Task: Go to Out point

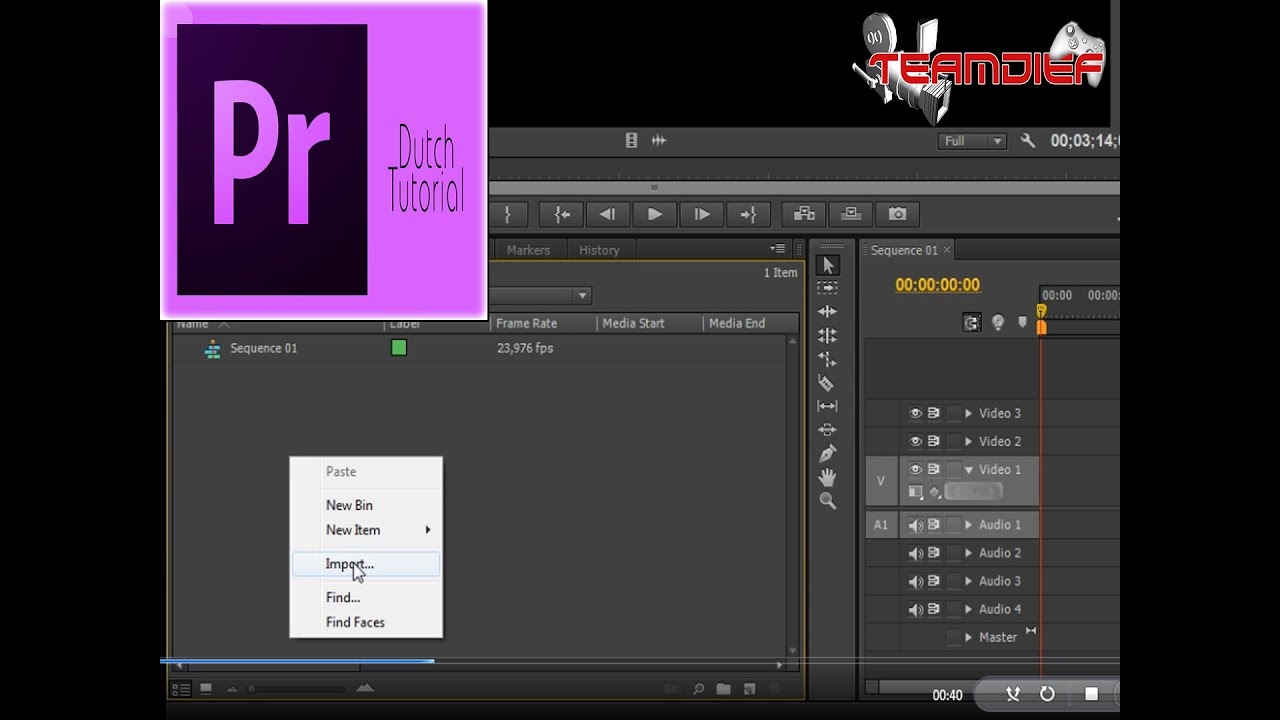Action: tap(748, 214)
